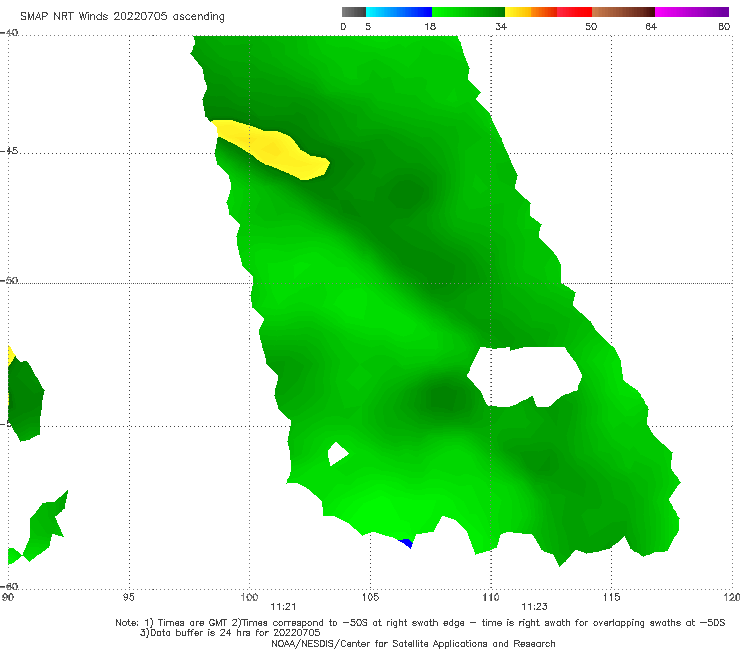Viewport: 740px width, 650px height.
Task: Click the small blue low-wind patch at the swath bottom
Action: pos(406,543)
